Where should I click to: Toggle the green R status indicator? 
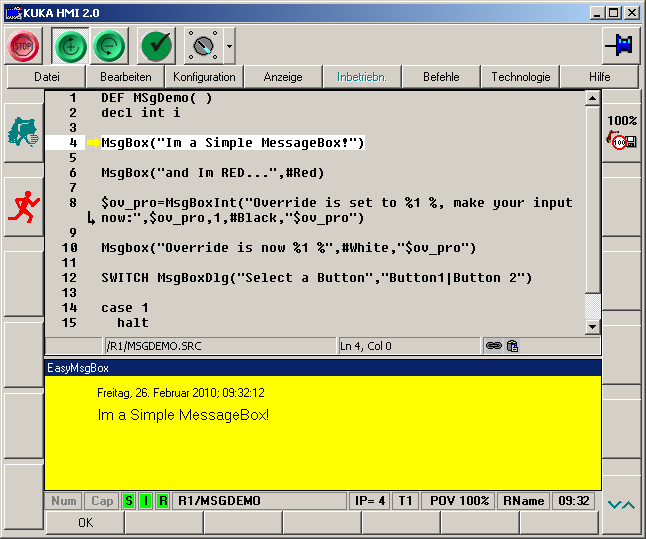[162, 500]
